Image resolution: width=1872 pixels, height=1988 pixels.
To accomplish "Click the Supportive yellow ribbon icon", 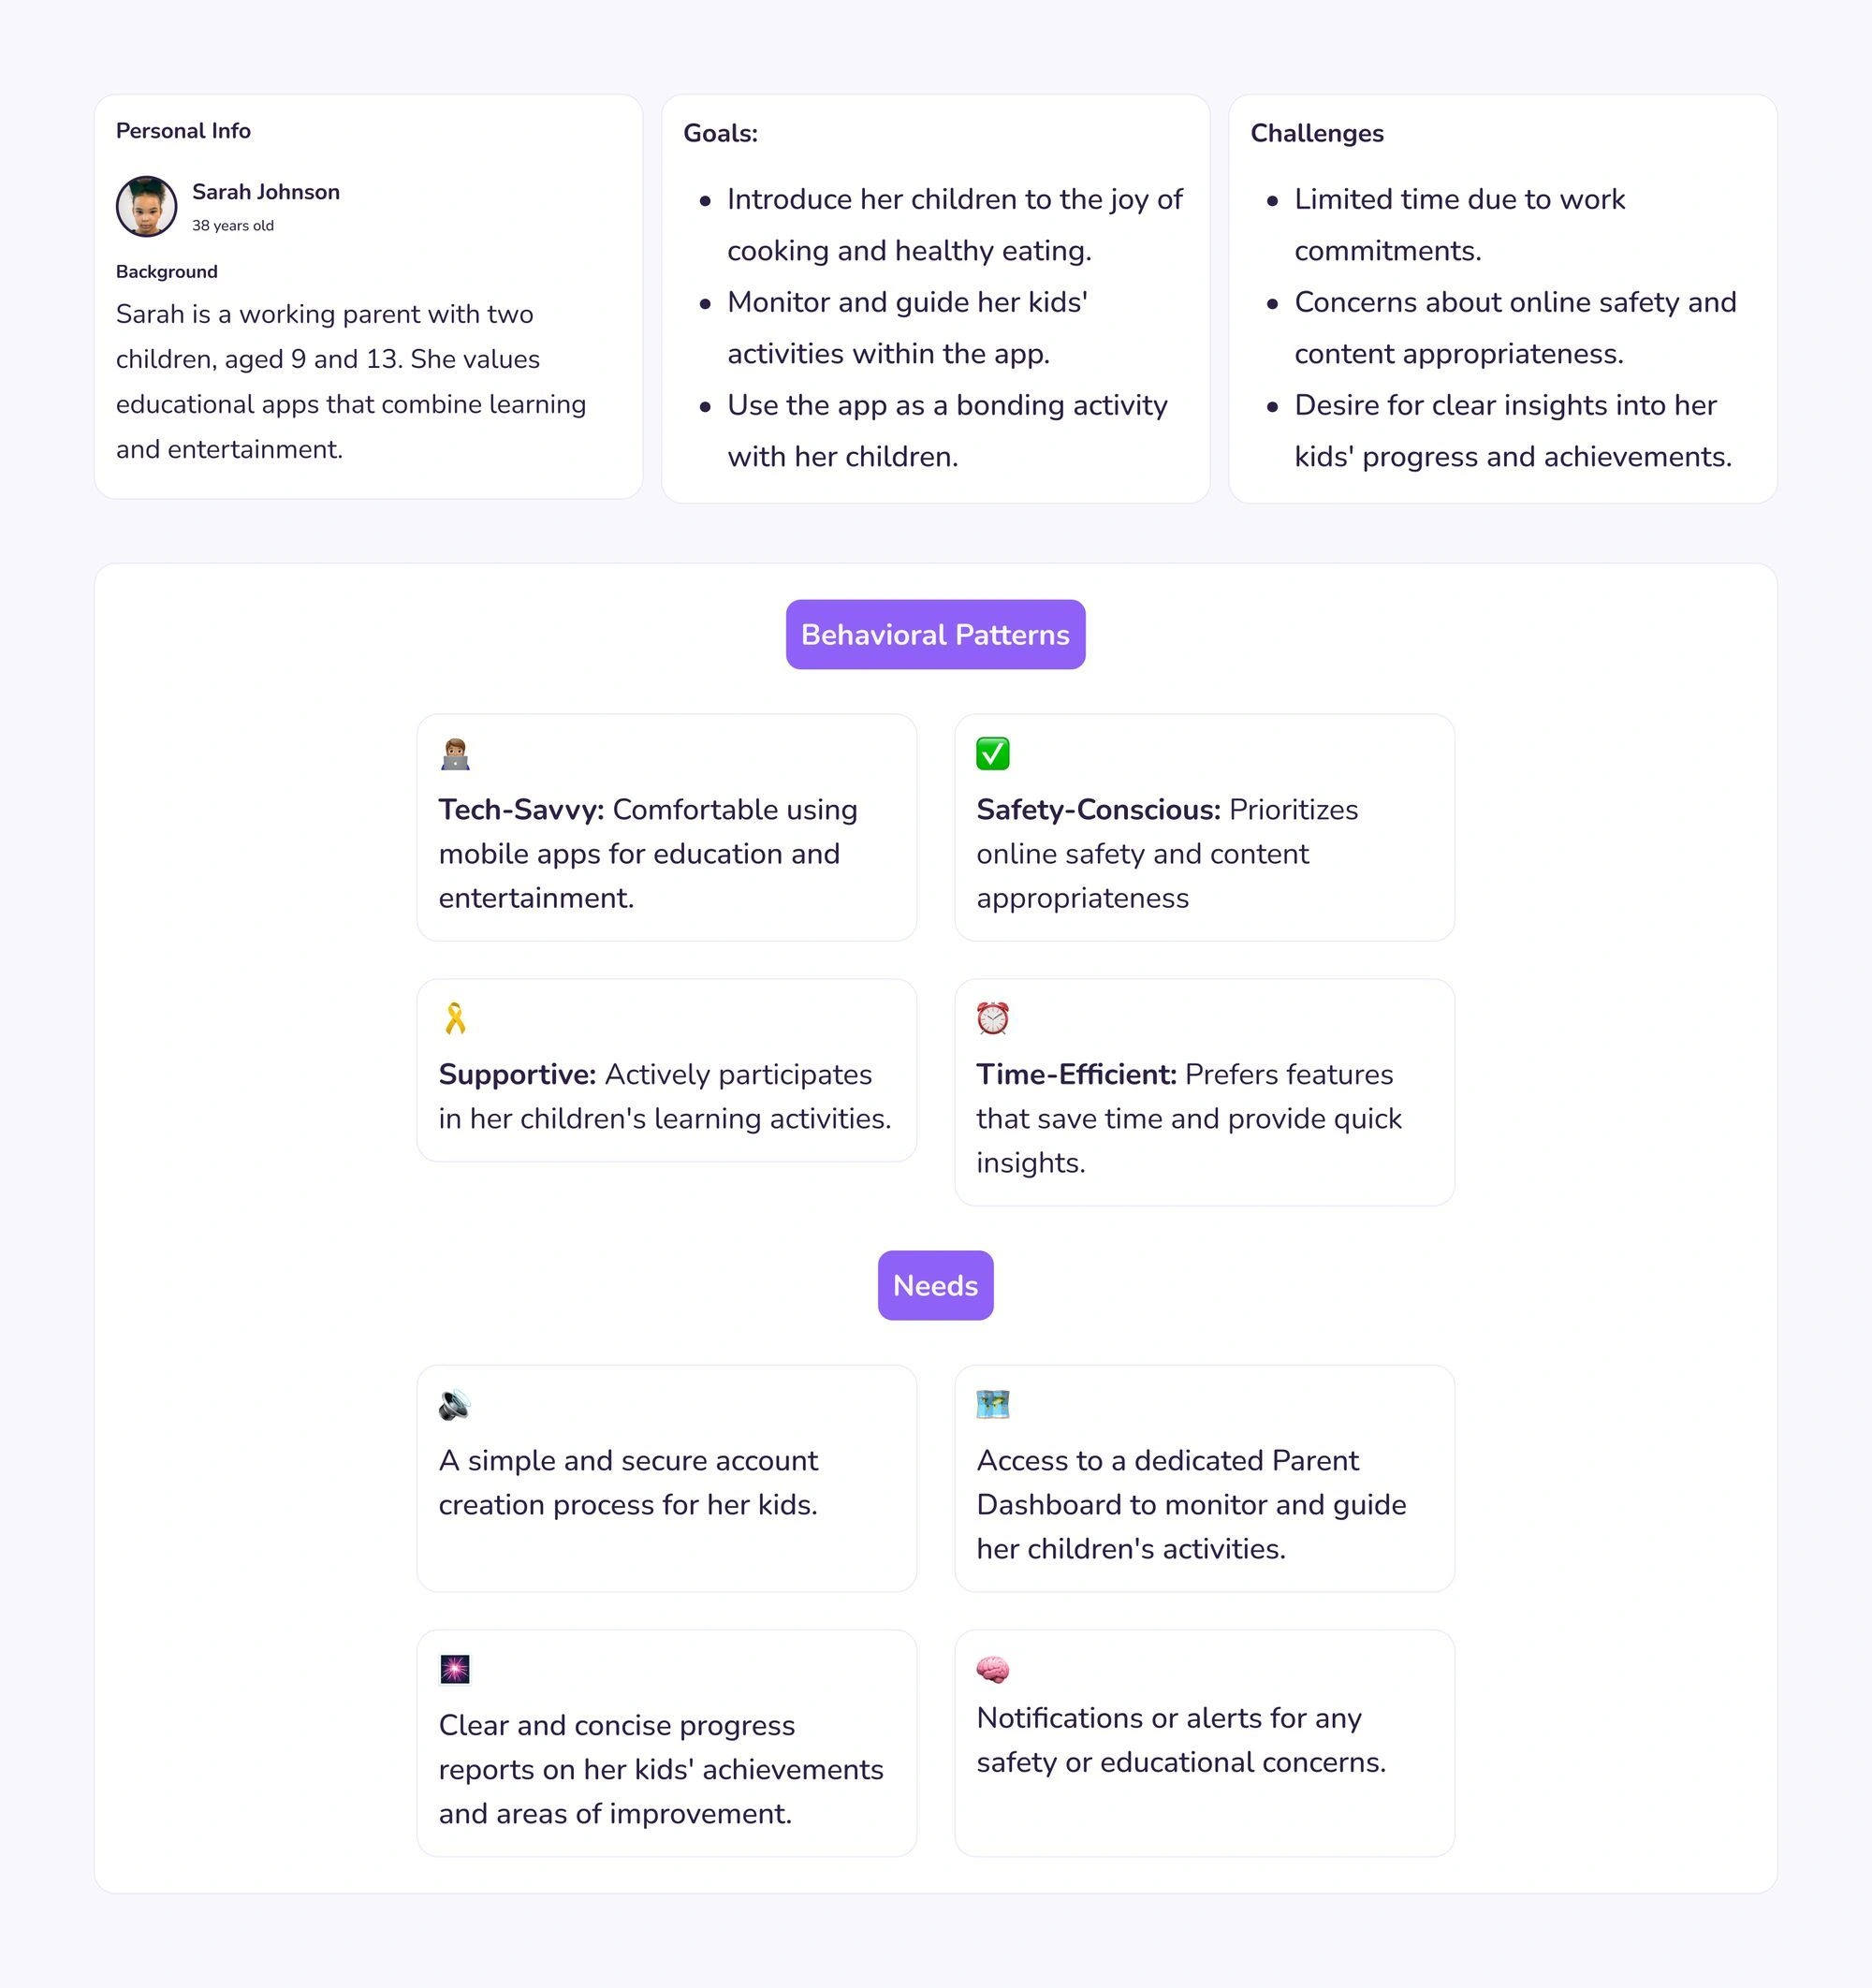I will pyautogui.click(x=454, y=1016).
